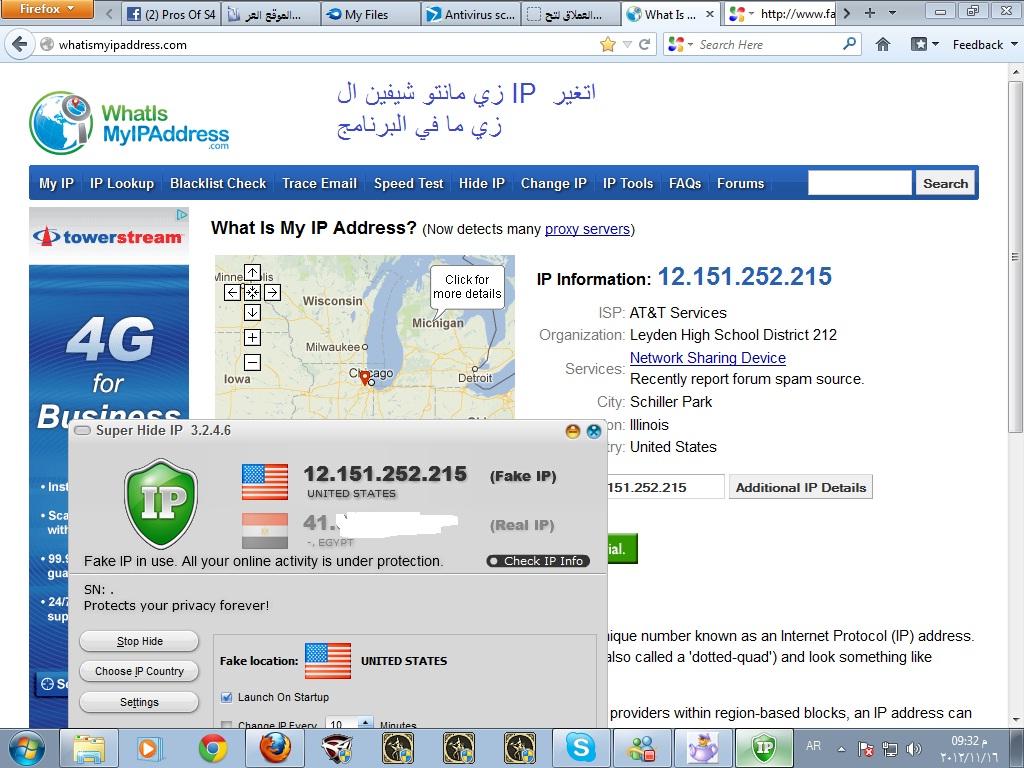This screenshot has width=1024, height=768.
Task: Open the Feedback dropdown arrow
Action: coord(1014,44)
